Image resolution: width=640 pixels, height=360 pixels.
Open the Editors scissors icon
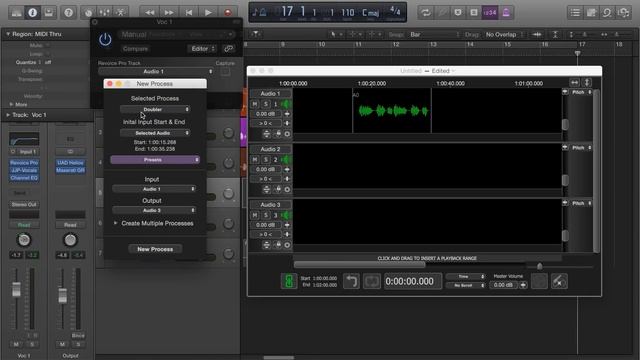(121, 13)
